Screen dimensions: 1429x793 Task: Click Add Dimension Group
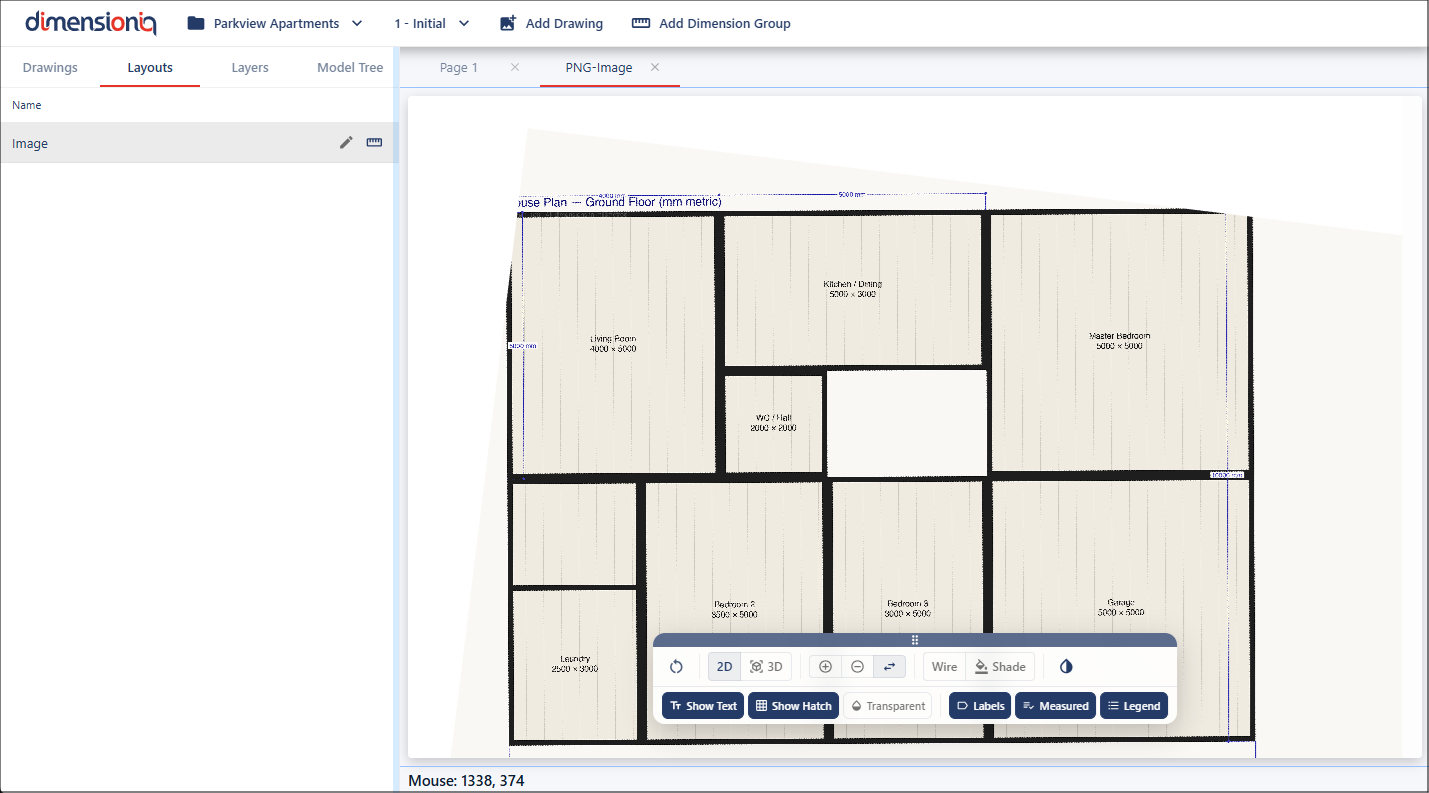point(711,23)
